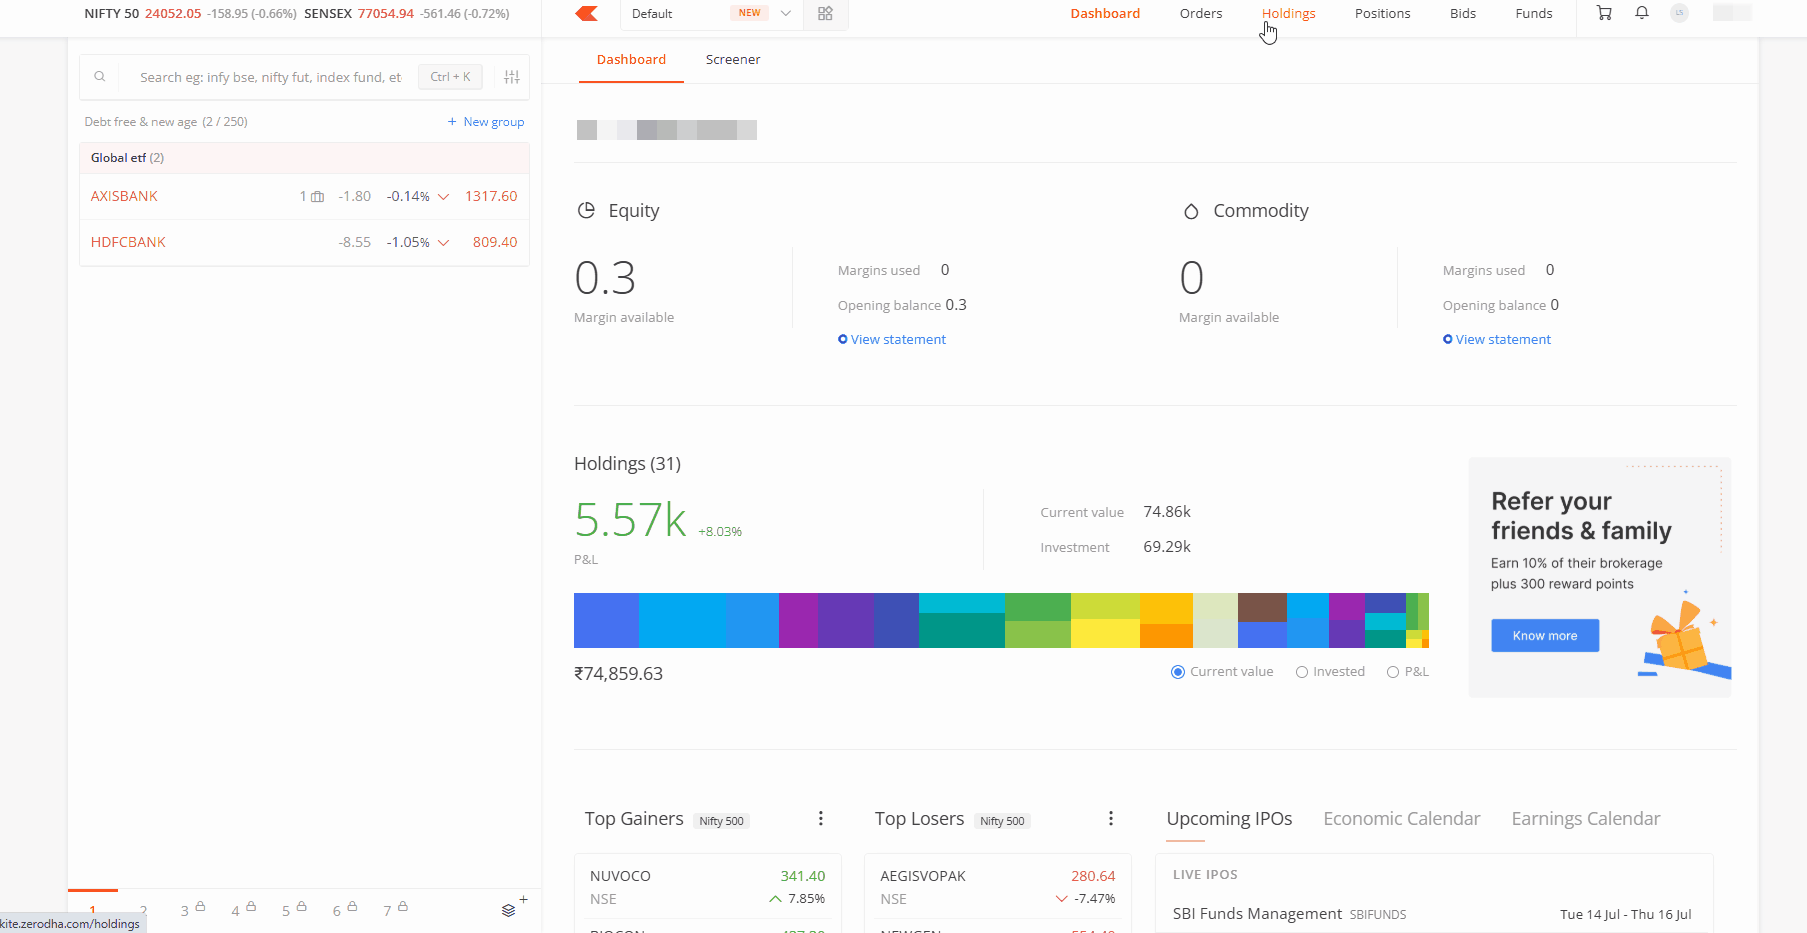Open the Positions menu item
Image resolution: width=1807 pixels, height=933 pixels.
(x=1382, y=13)
